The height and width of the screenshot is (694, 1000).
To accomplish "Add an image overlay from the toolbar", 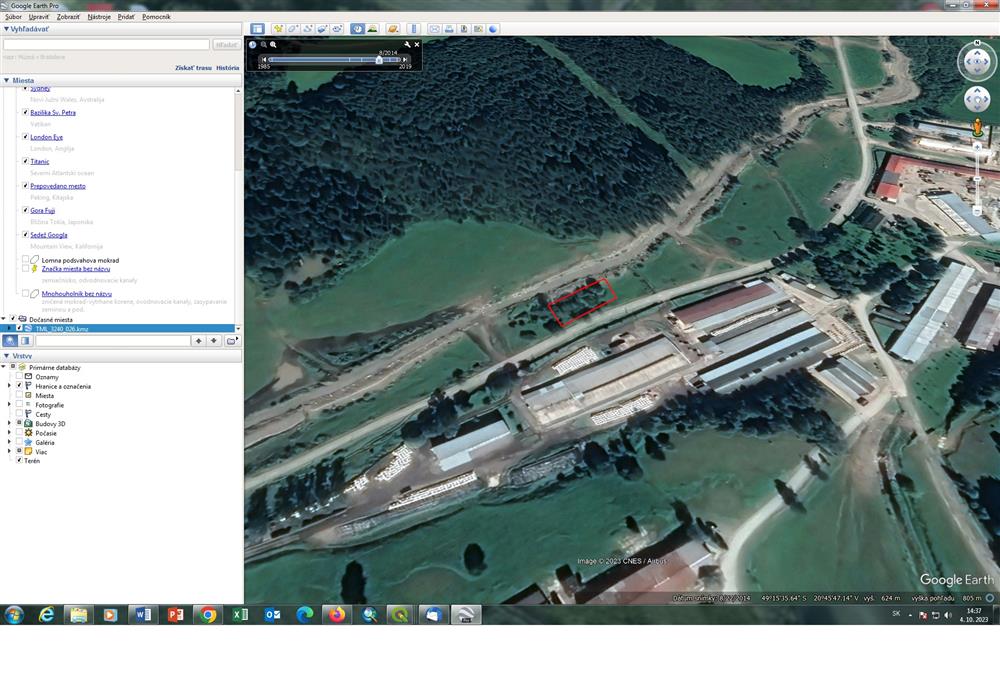I will (x=323, y=29).
